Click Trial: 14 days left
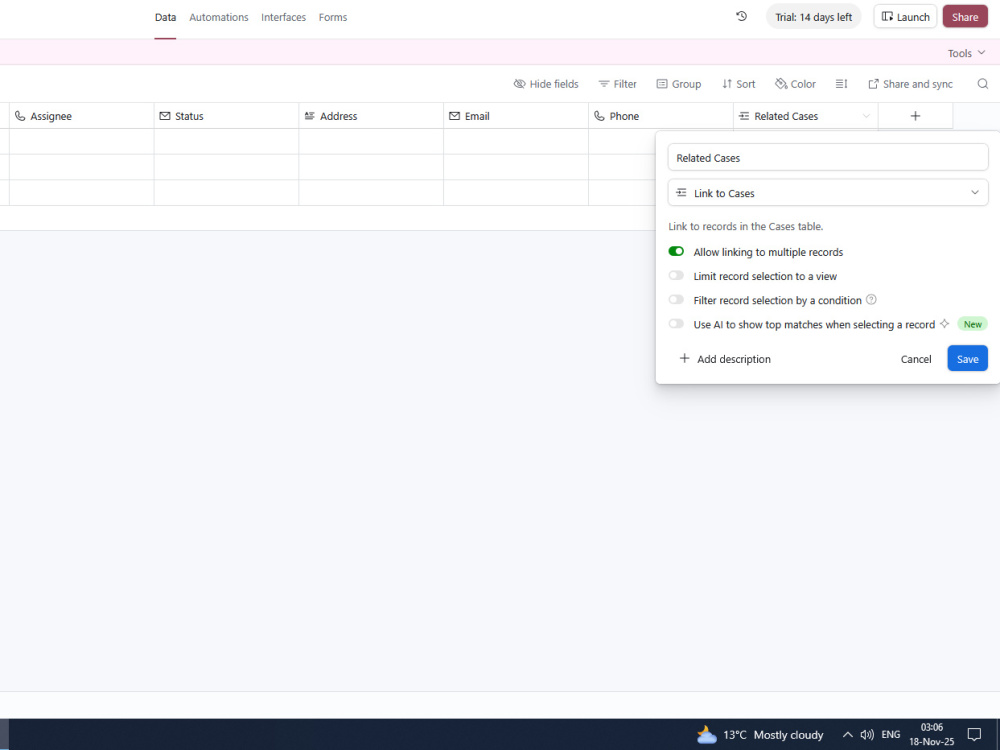 click(813, 17)
